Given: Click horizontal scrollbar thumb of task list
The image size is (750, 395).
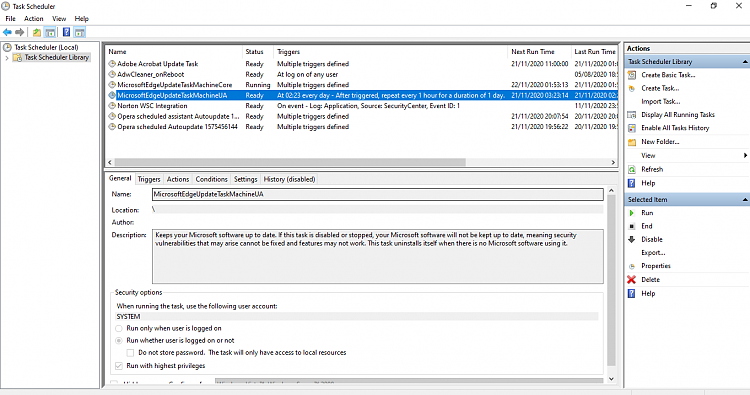Looking at the screenshot, I should 290,163.
